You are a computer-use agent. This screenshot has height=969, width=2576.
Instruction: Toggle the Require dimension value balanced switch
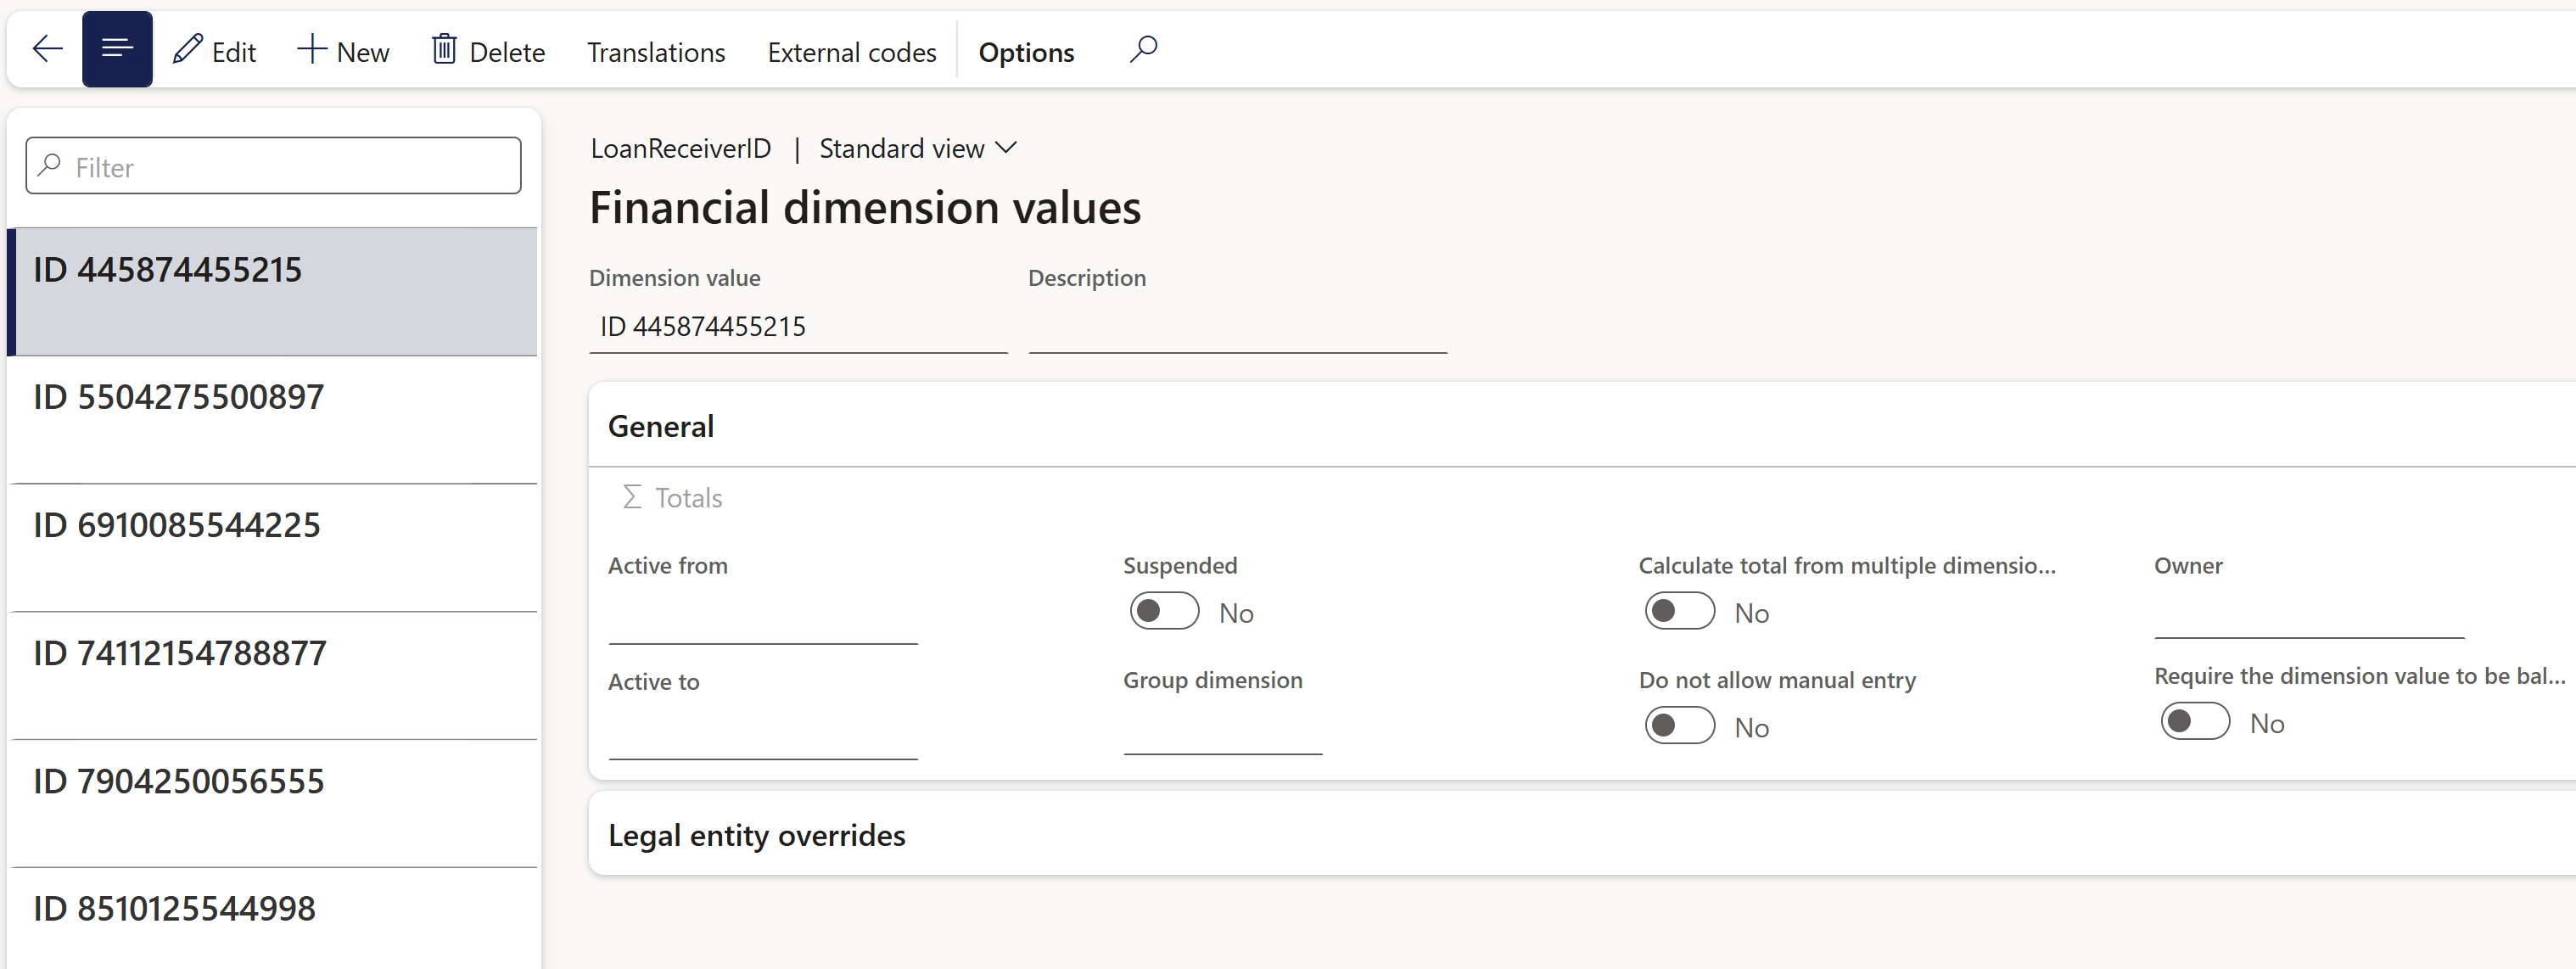(x=2194, y=722)
